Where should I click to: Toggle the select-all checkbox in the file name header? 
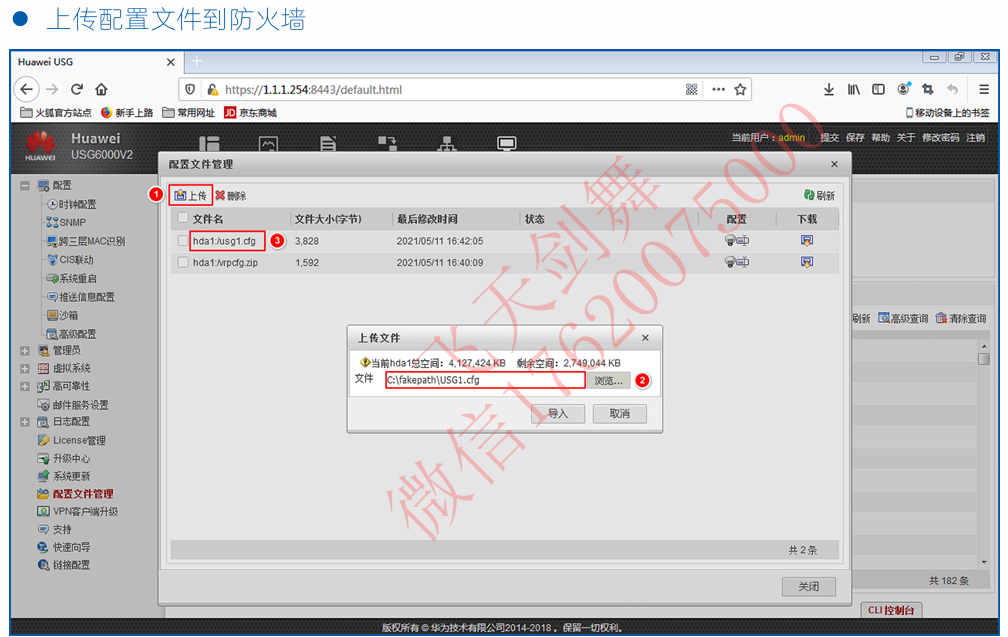pos(183,219)
